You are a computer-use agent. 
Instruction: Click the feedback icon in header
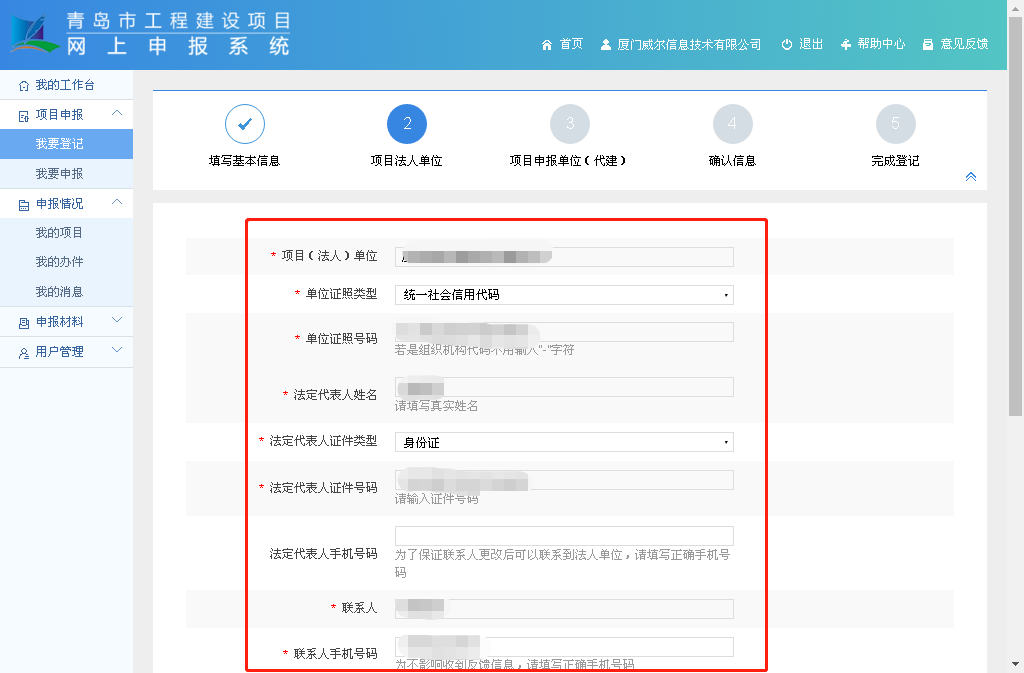point(928,45)
